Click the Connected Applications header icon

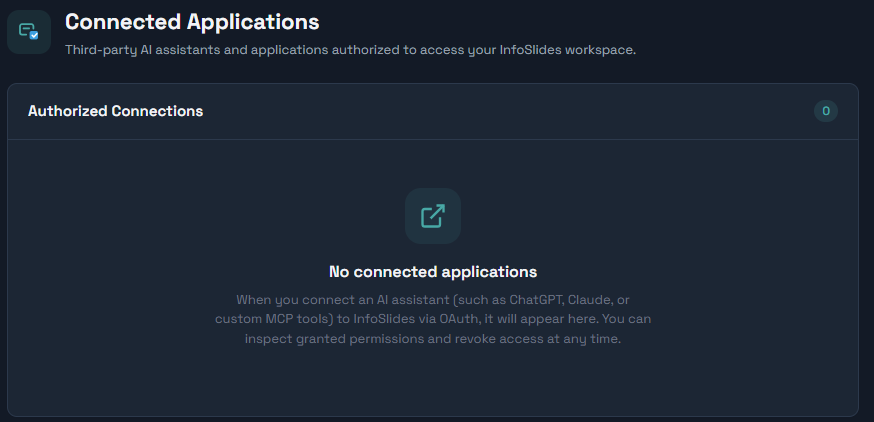(x=29, y=32)
